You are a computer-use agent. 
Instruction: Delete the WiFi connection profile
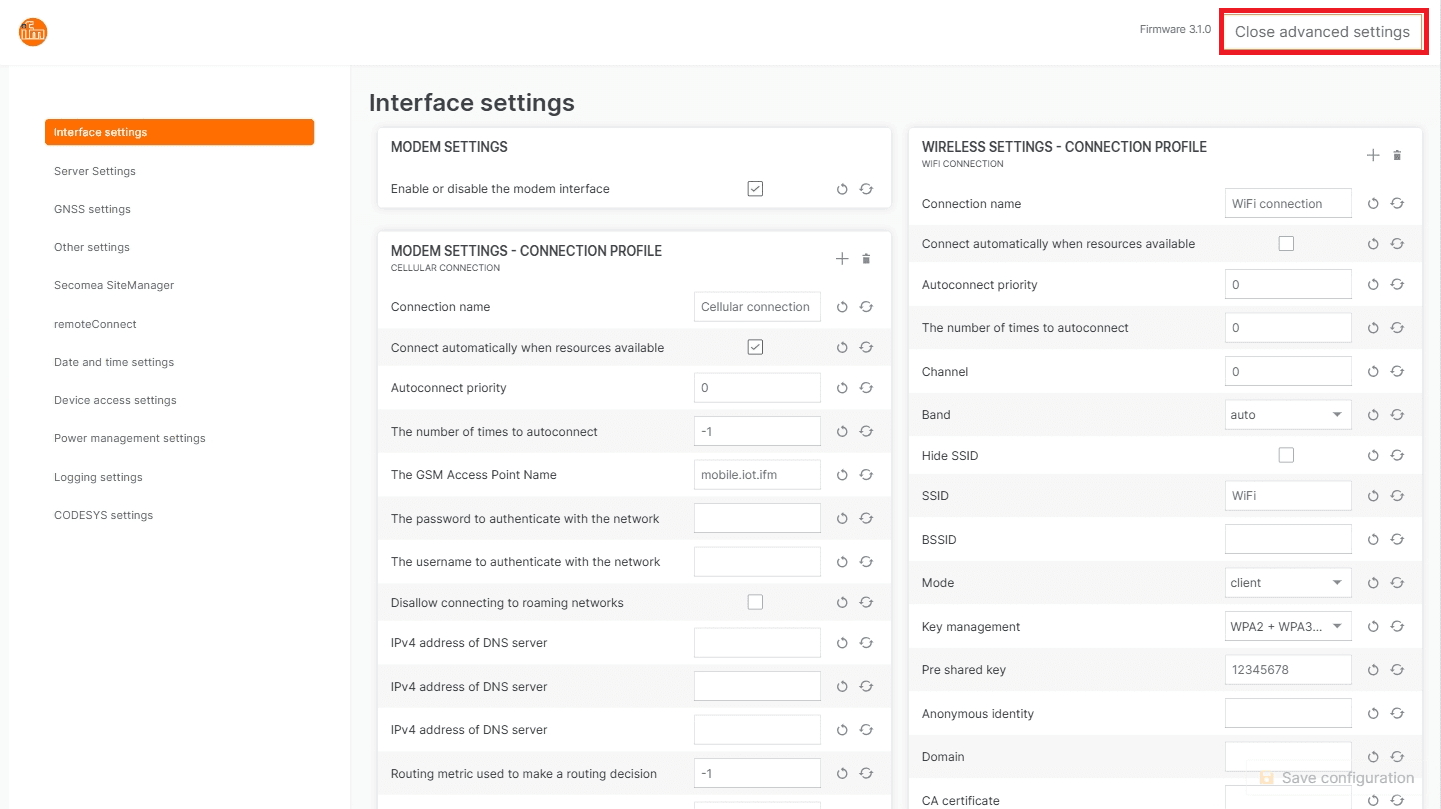(x=1397, y=155)
